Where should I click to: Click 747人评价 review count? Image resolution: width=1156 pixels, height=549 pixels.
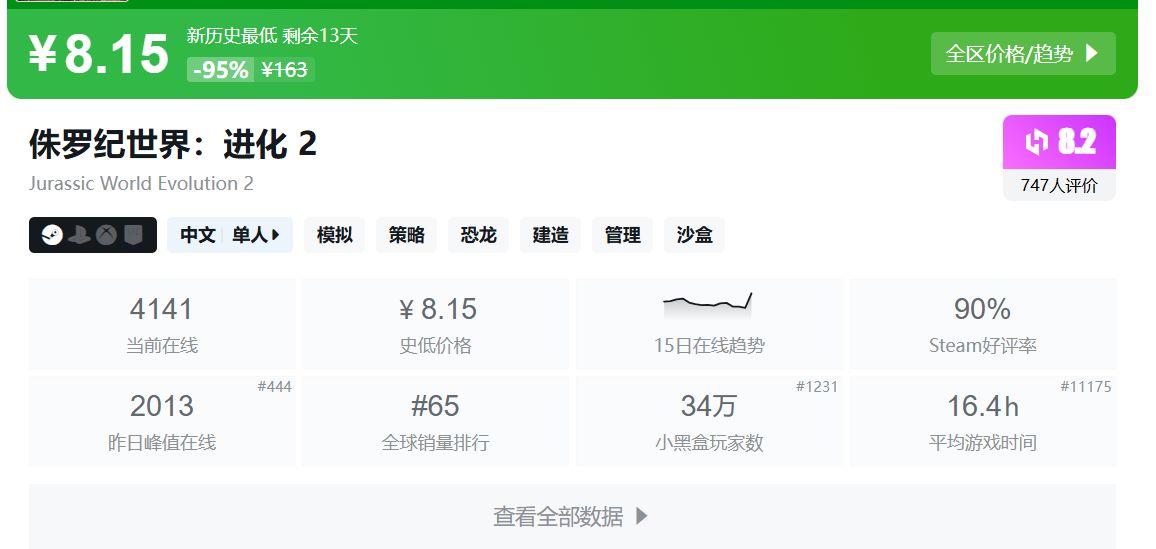pos(1059,186)
